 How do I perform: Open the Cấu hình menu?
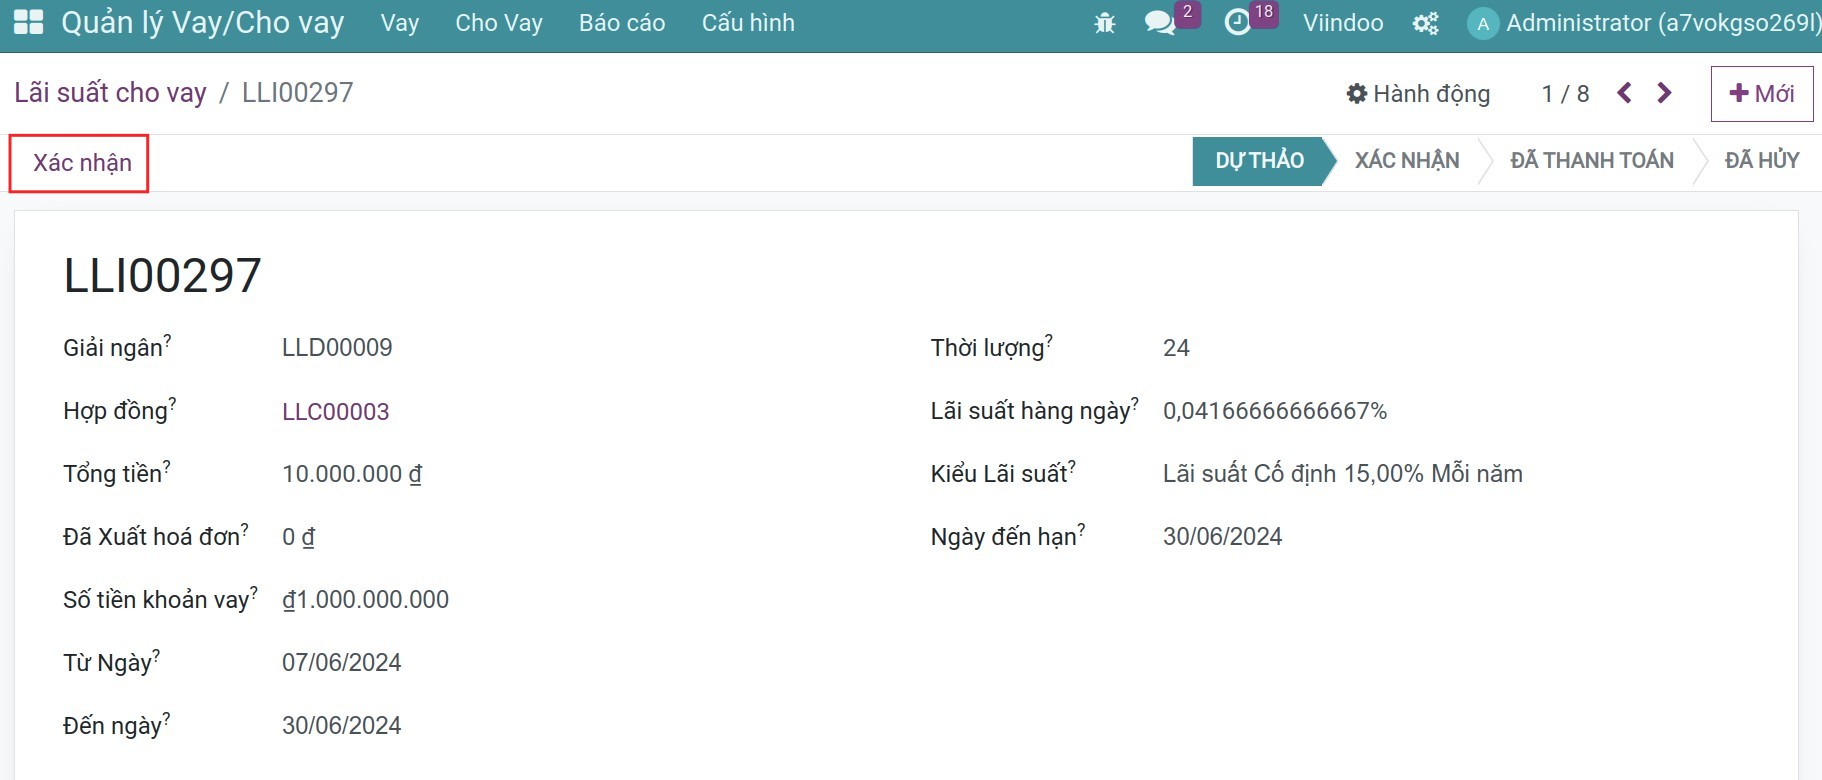click(748, 23)
